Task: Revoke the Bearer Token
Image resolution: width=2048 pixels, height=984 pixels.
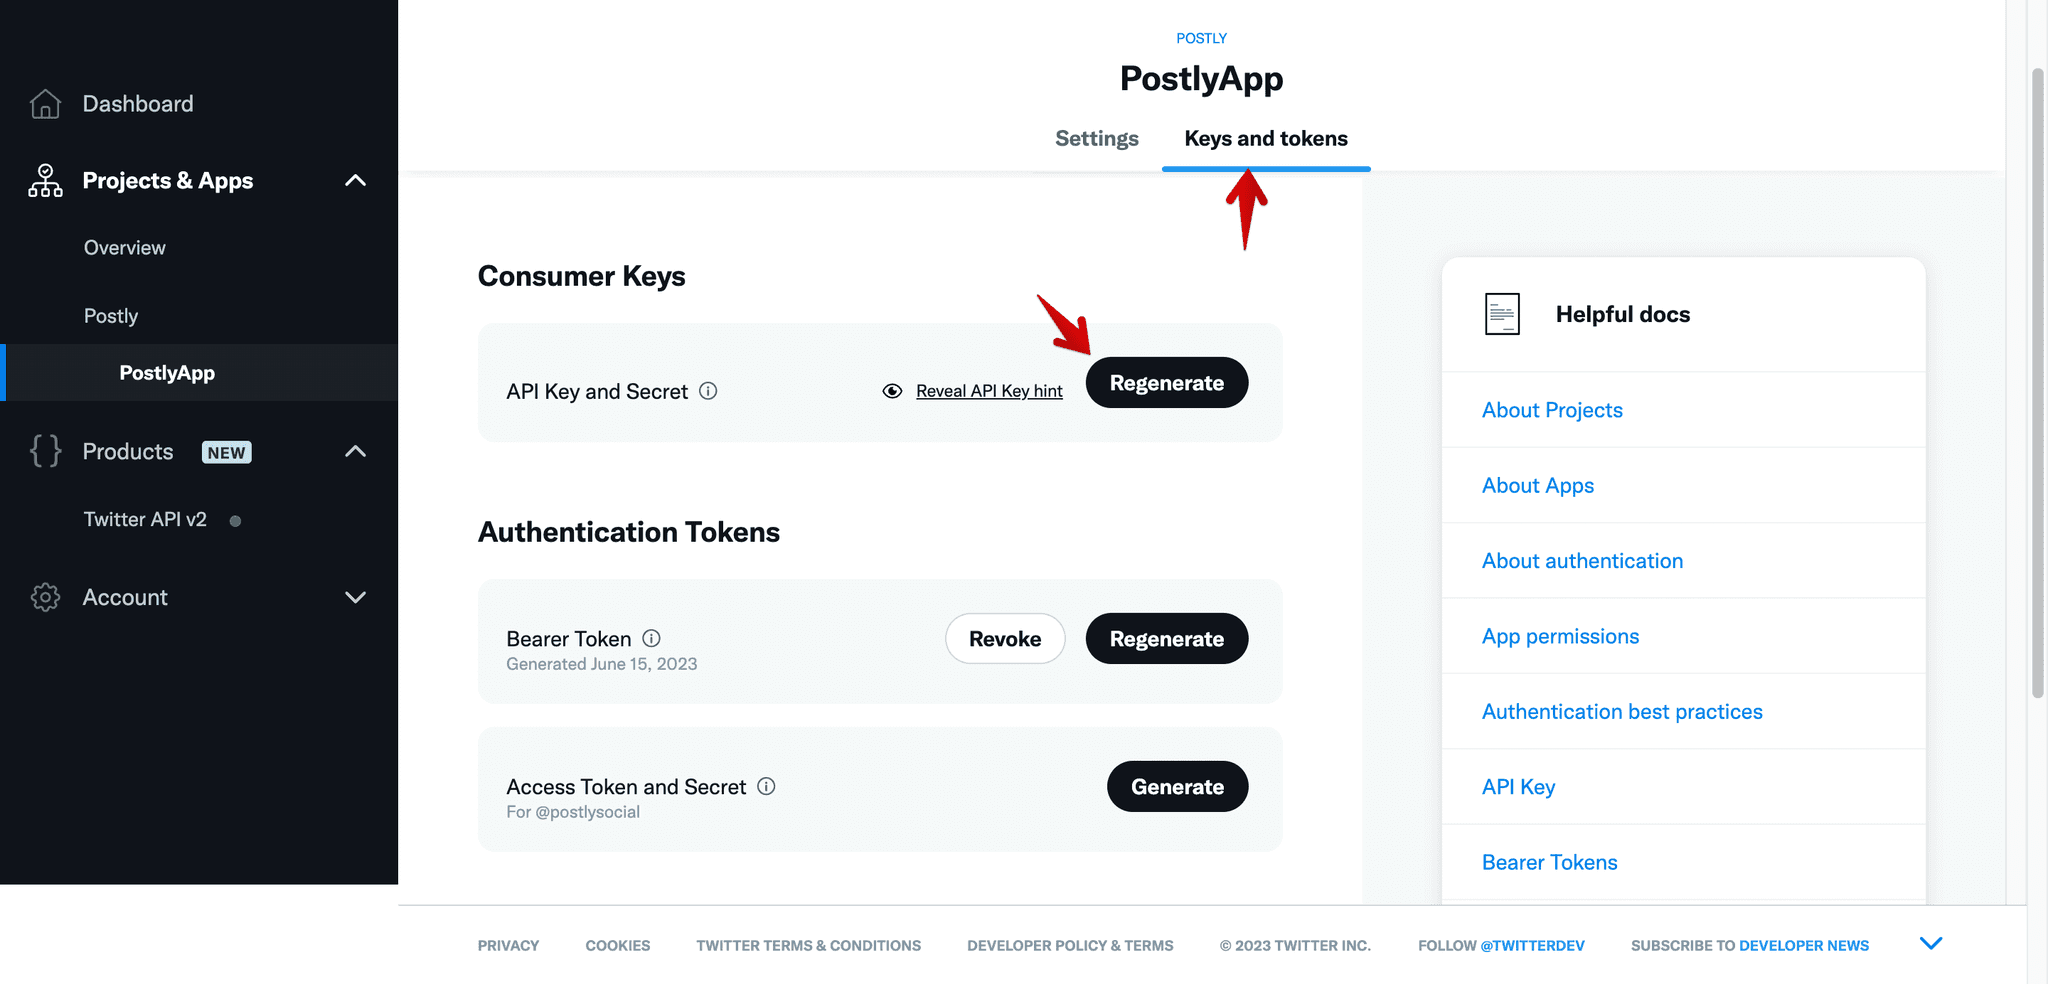Action: click(x=1005, y=639)
